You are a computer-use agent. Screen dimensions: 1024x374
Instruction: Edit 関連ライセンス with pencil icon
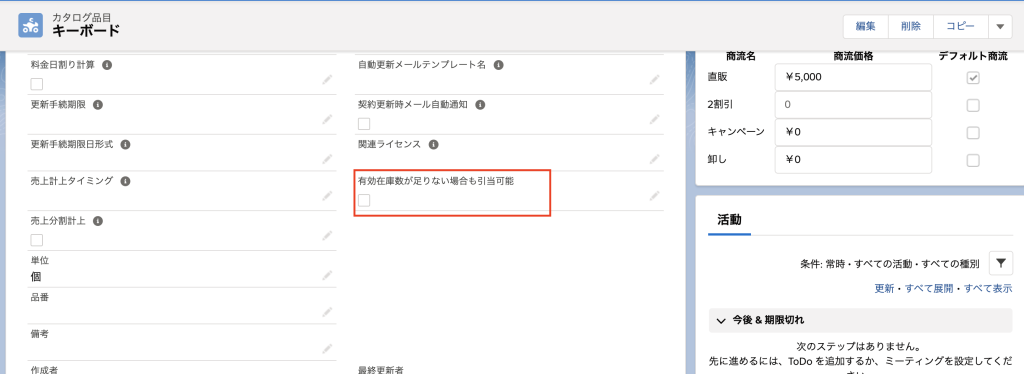(x=654, y=159)
